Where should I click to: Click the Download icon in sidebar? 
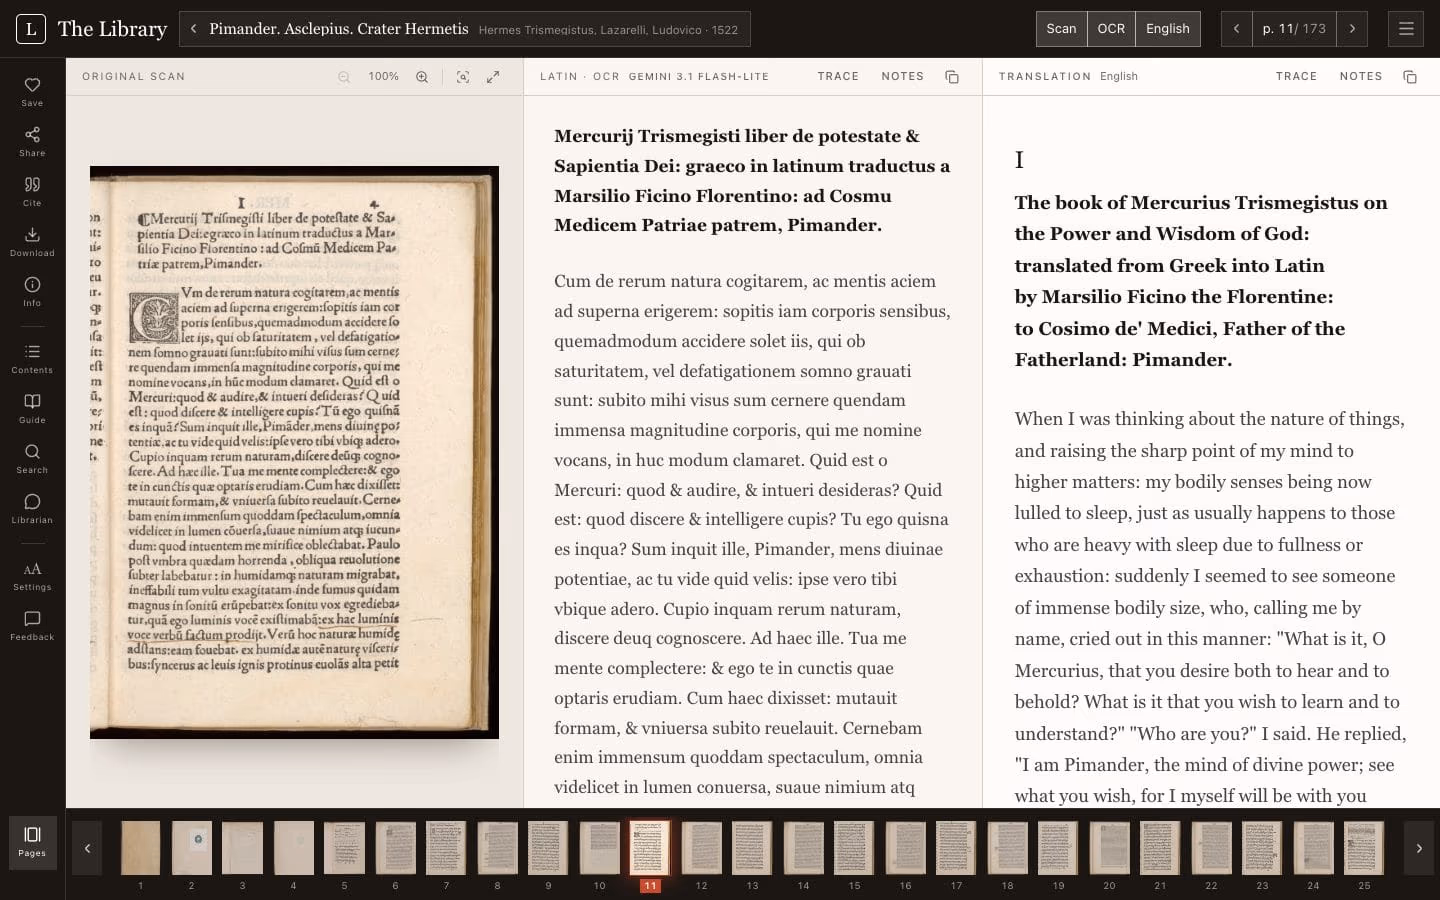[32, 241]
